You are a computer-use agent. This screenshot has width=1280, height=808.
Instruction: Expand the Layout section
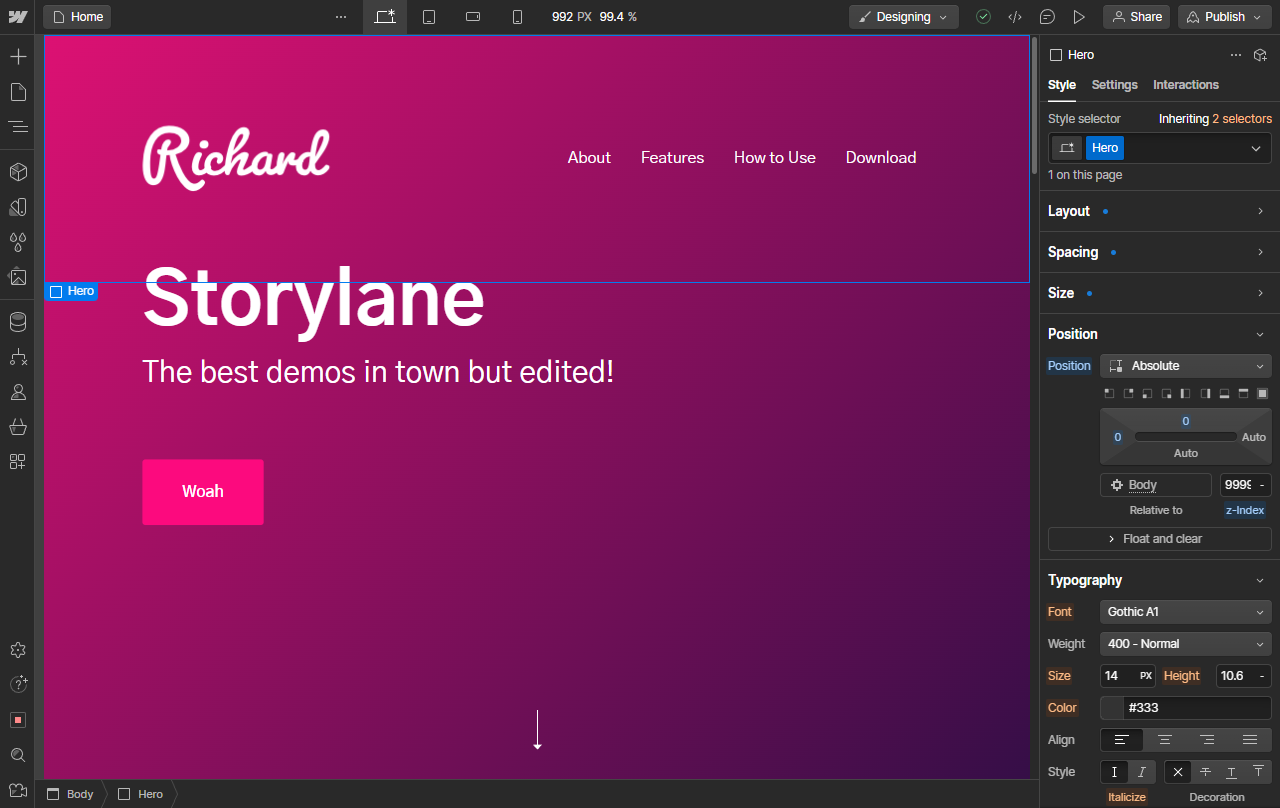[1160, 211]
